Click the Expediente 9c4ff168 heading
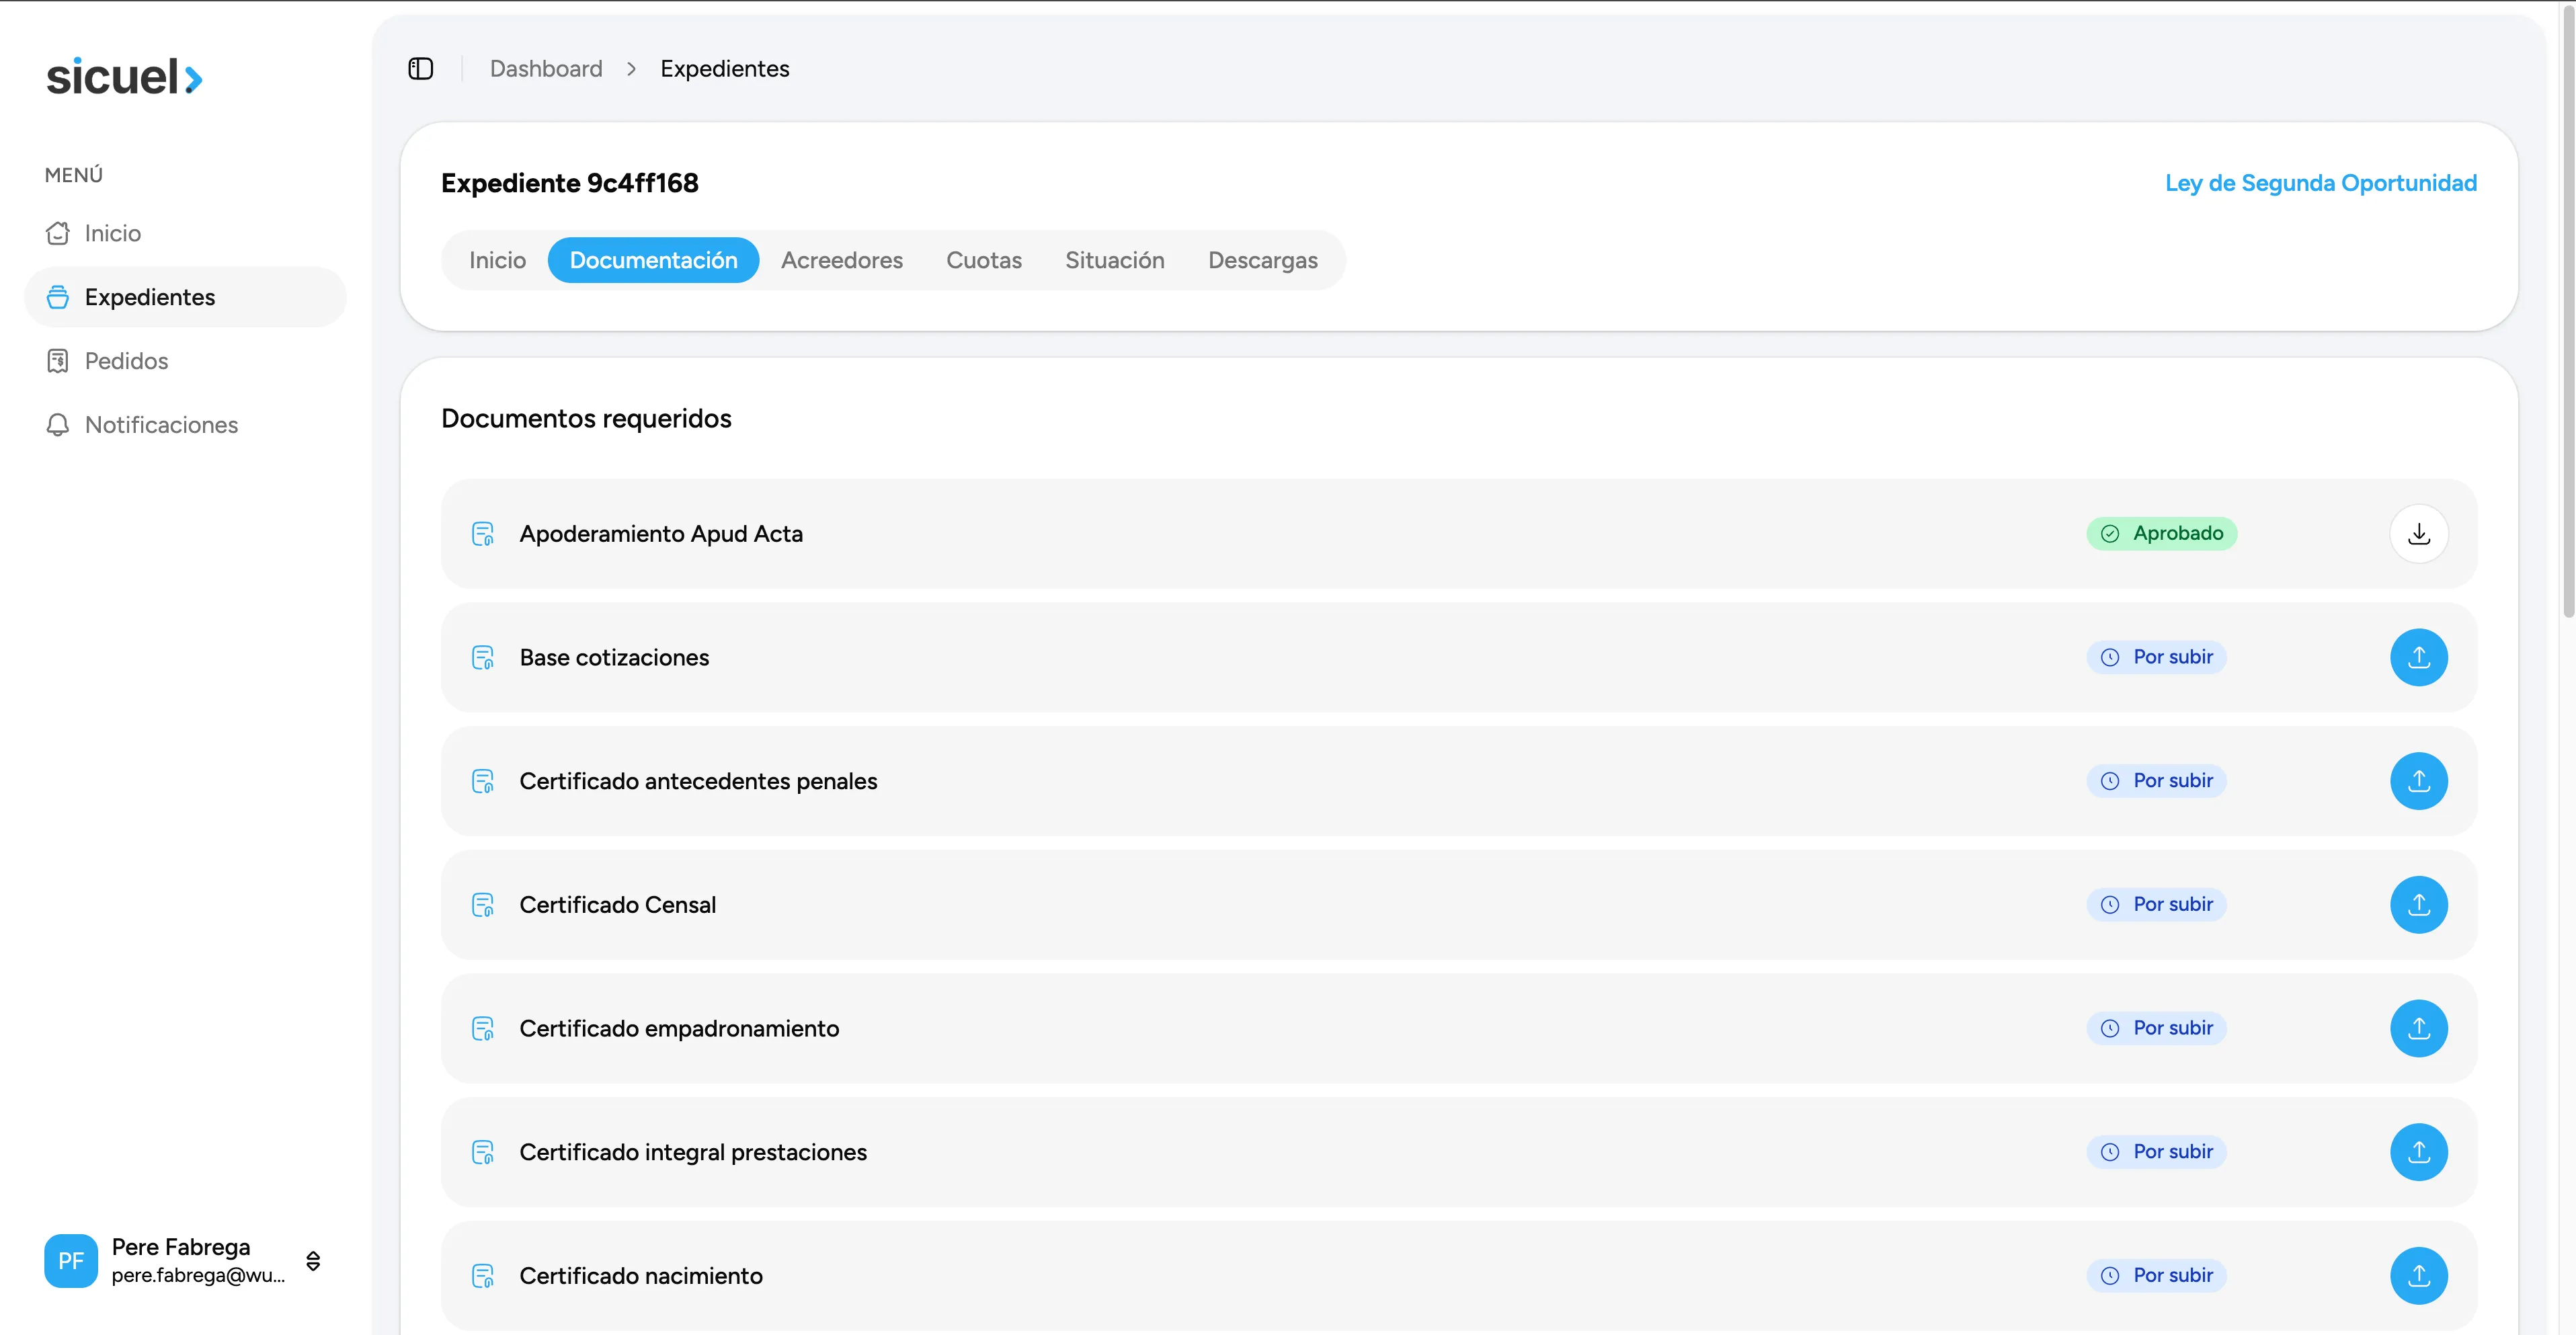2576x1335 pixels. tap(570, 183)
